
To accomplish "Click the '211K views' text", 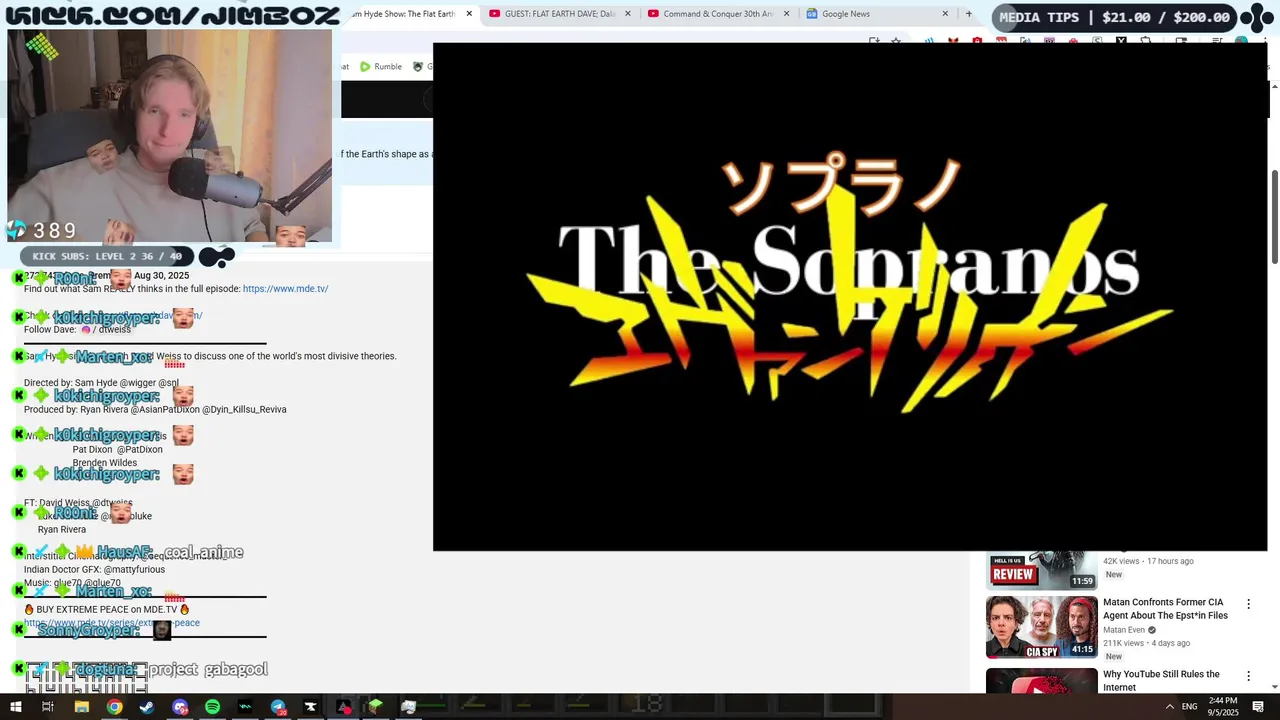I will tap(1123, 643).
